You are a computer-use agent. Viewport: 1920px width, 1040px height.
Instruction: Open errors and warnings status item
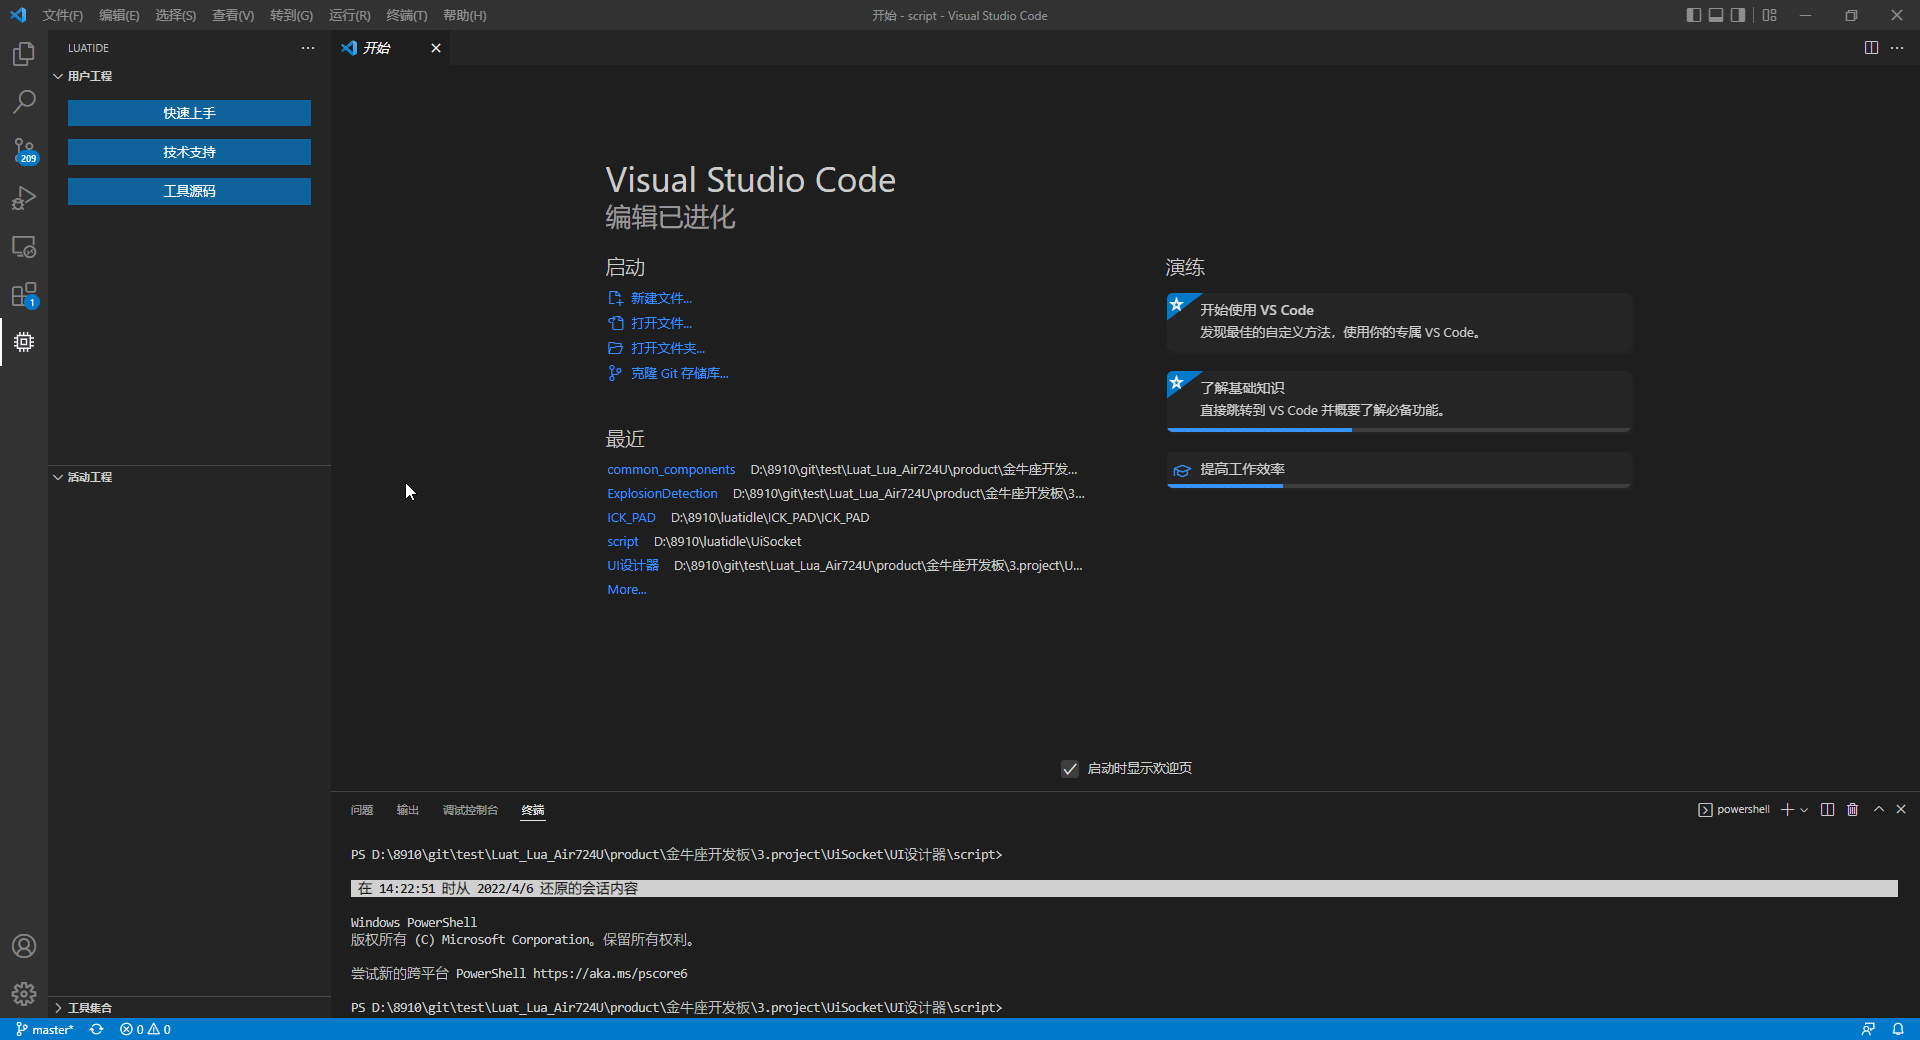[x=145, y=1029]
